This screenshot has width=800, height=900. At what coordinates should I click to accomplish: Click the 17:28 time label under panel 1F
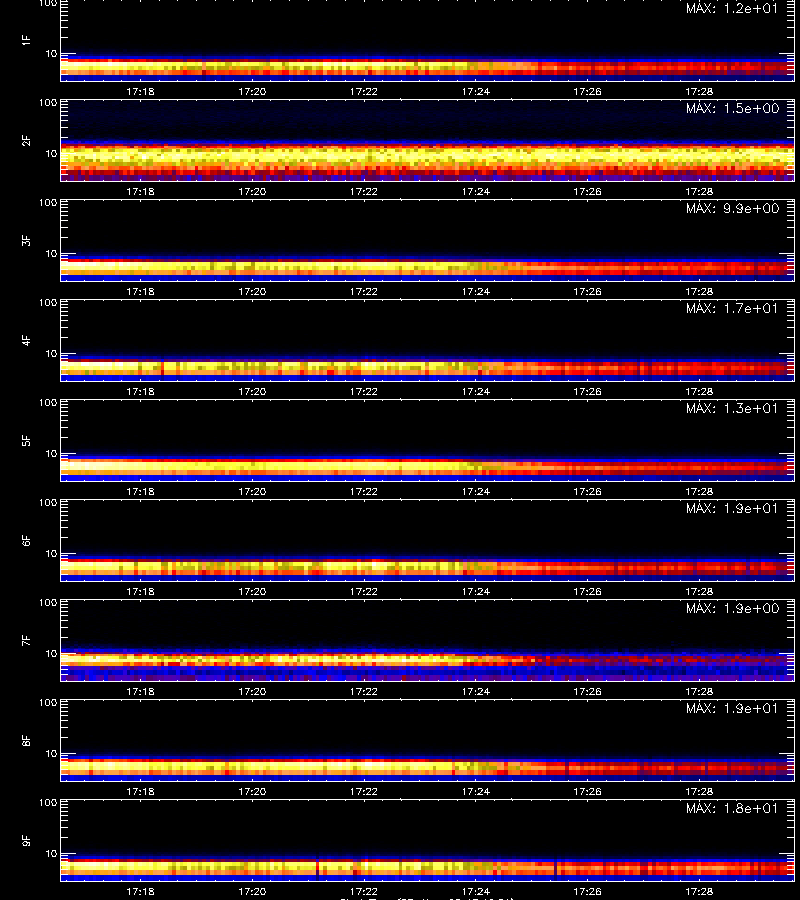pyautogui.click(x=699, y=91)
